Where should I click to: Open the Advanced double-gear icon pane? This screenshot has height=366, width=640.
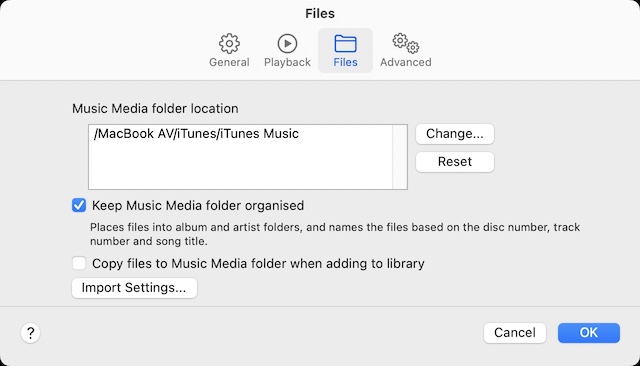pyautogui.click(x=406, y=43)
